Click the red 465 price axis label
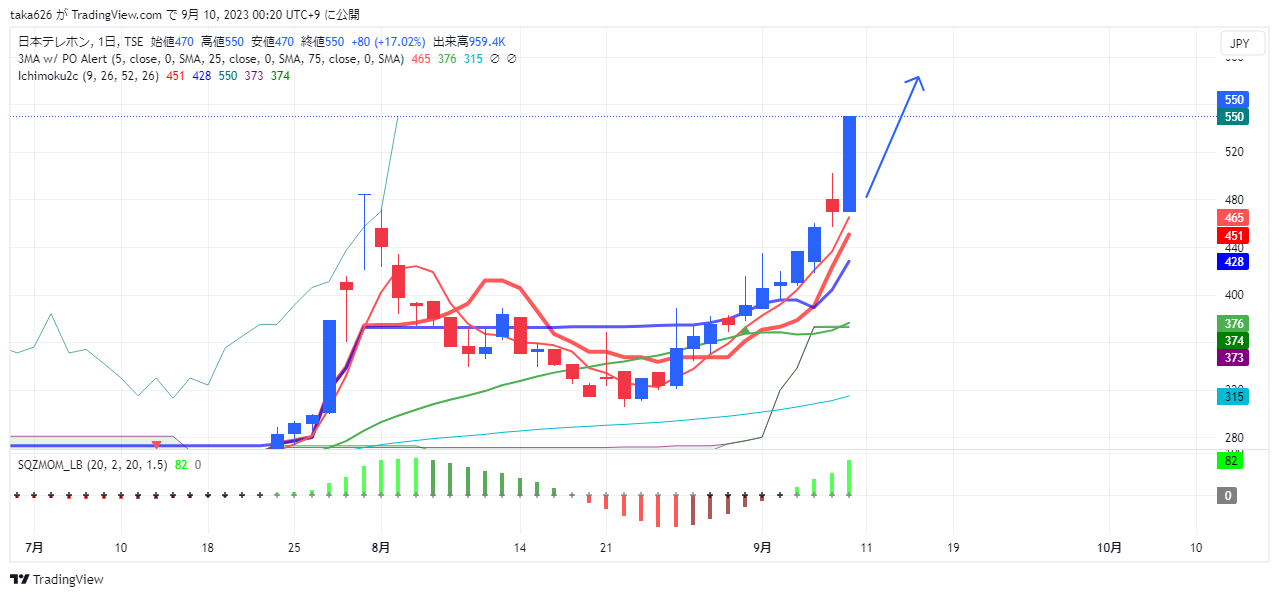The image size is (1279, 597). (1233, 218)
